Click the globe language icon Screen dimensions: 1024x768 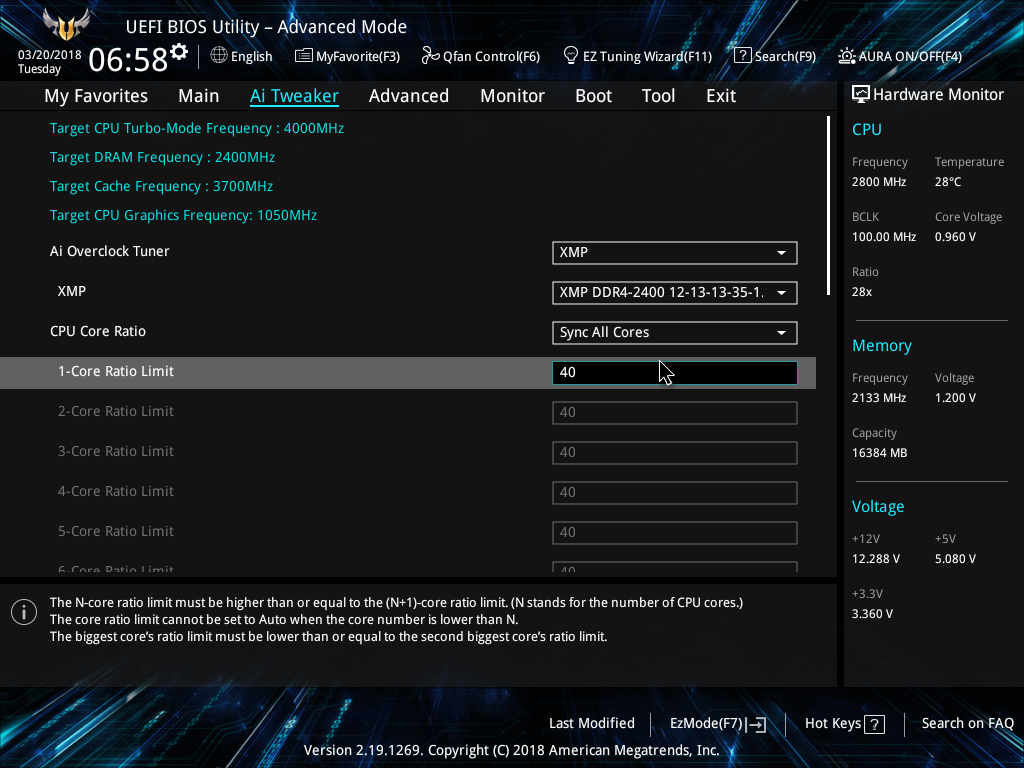(219, 56)
